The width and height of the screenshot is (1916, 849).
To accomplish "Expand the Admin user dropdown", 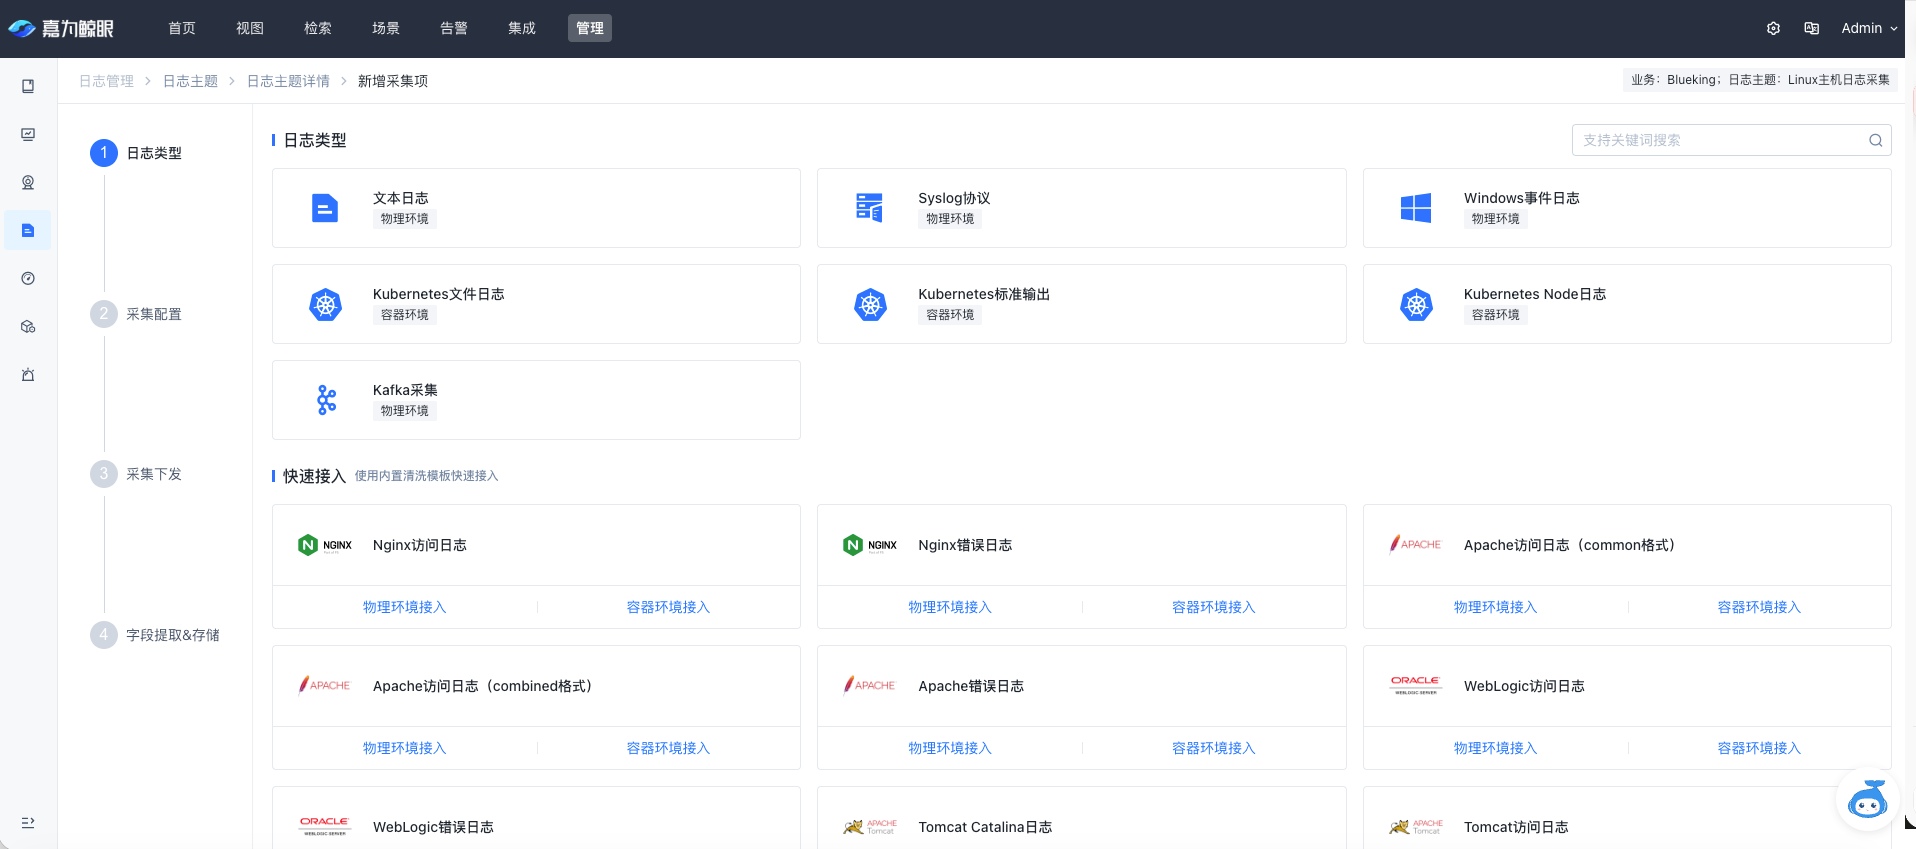I will pos(1869,28).
